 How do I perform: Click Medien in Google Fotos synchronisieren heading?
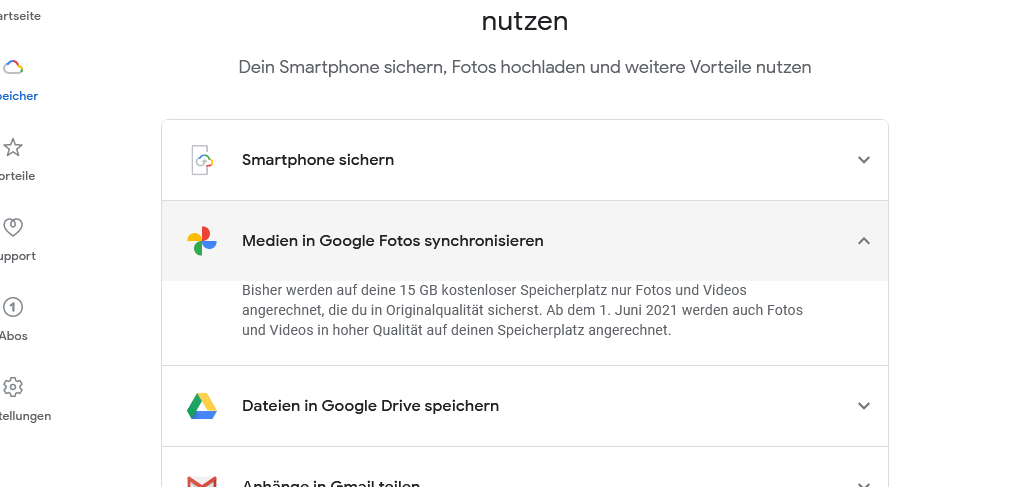[x=393, y=241]
